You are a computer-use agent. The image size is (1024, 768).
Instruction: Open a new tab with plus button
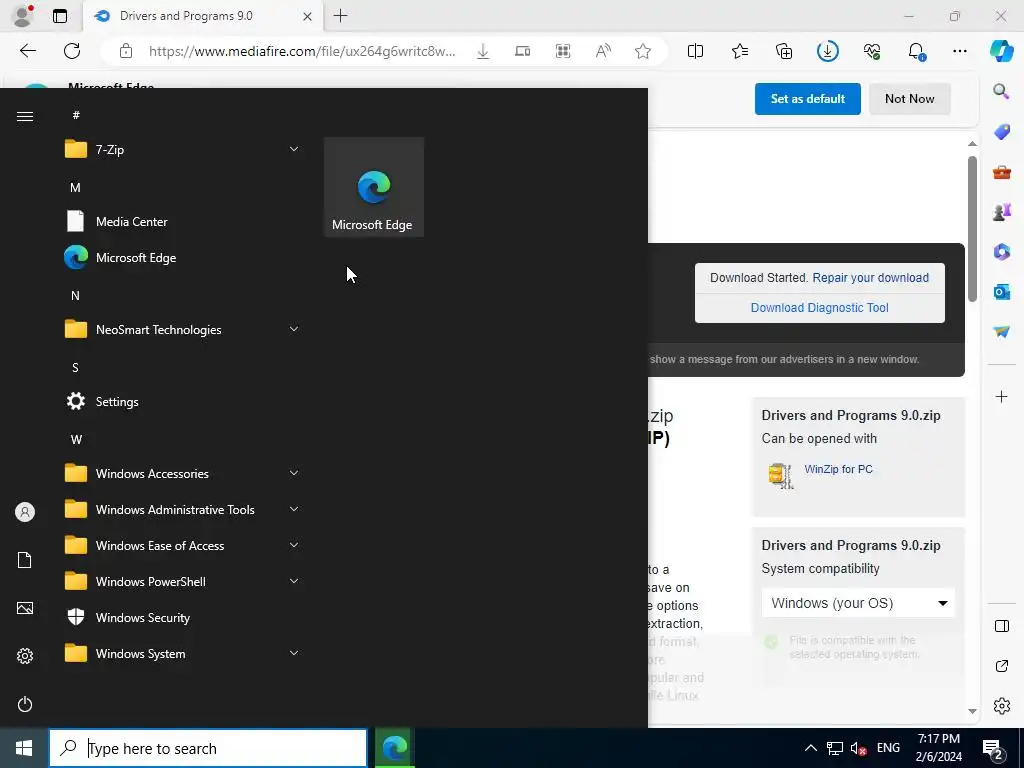tap(340, 16)
